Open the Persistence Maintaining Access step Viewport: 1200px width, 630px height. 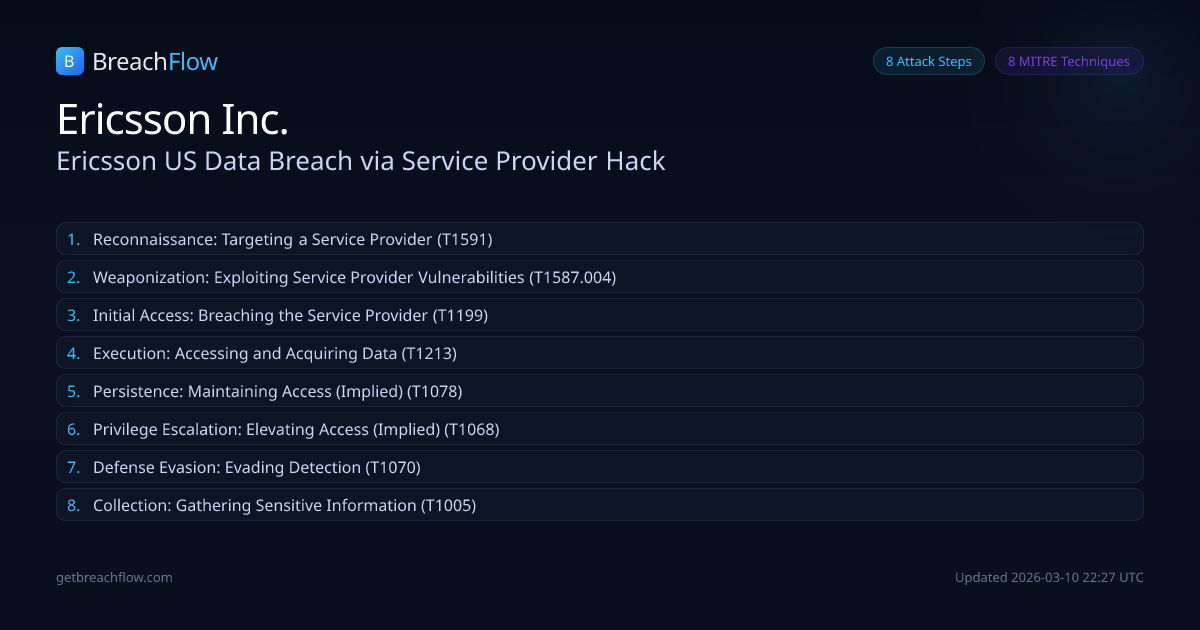(x=599, y=391)
